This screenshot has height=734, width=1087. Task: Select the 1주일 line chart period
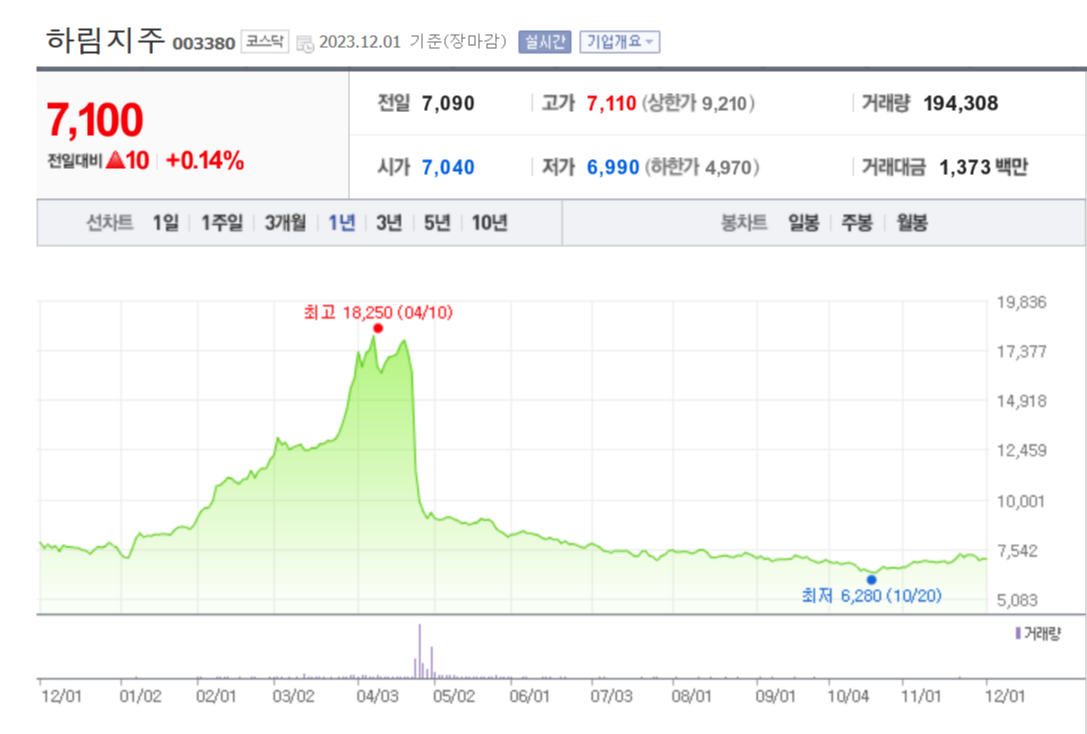(x=222, y=222)
